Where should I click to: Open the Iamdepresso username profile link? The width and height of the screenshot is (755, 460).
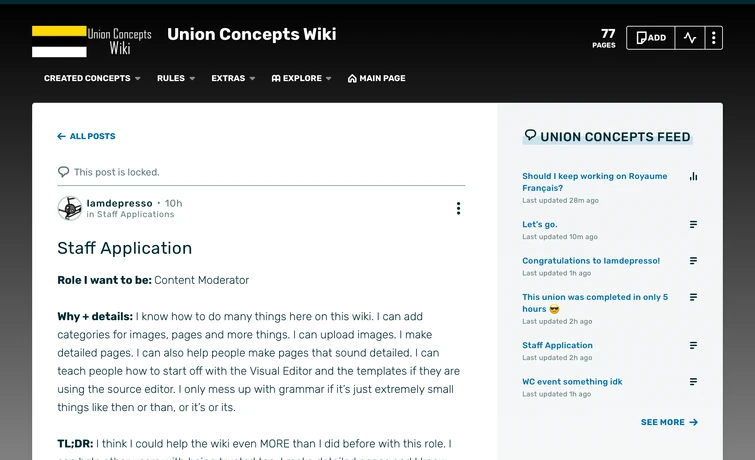119,203
